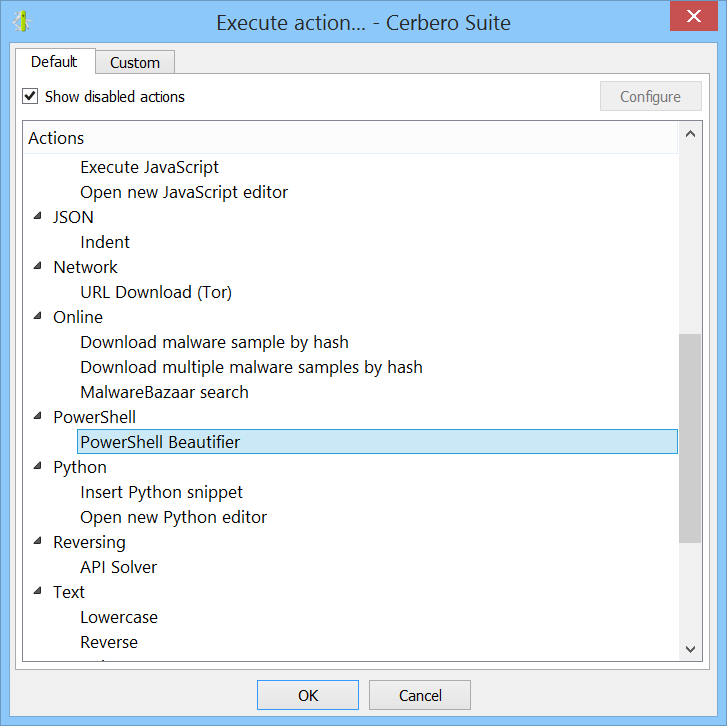Select the PowerShell category row
This screenshot has width=727, height=726.
click(95, 418)
